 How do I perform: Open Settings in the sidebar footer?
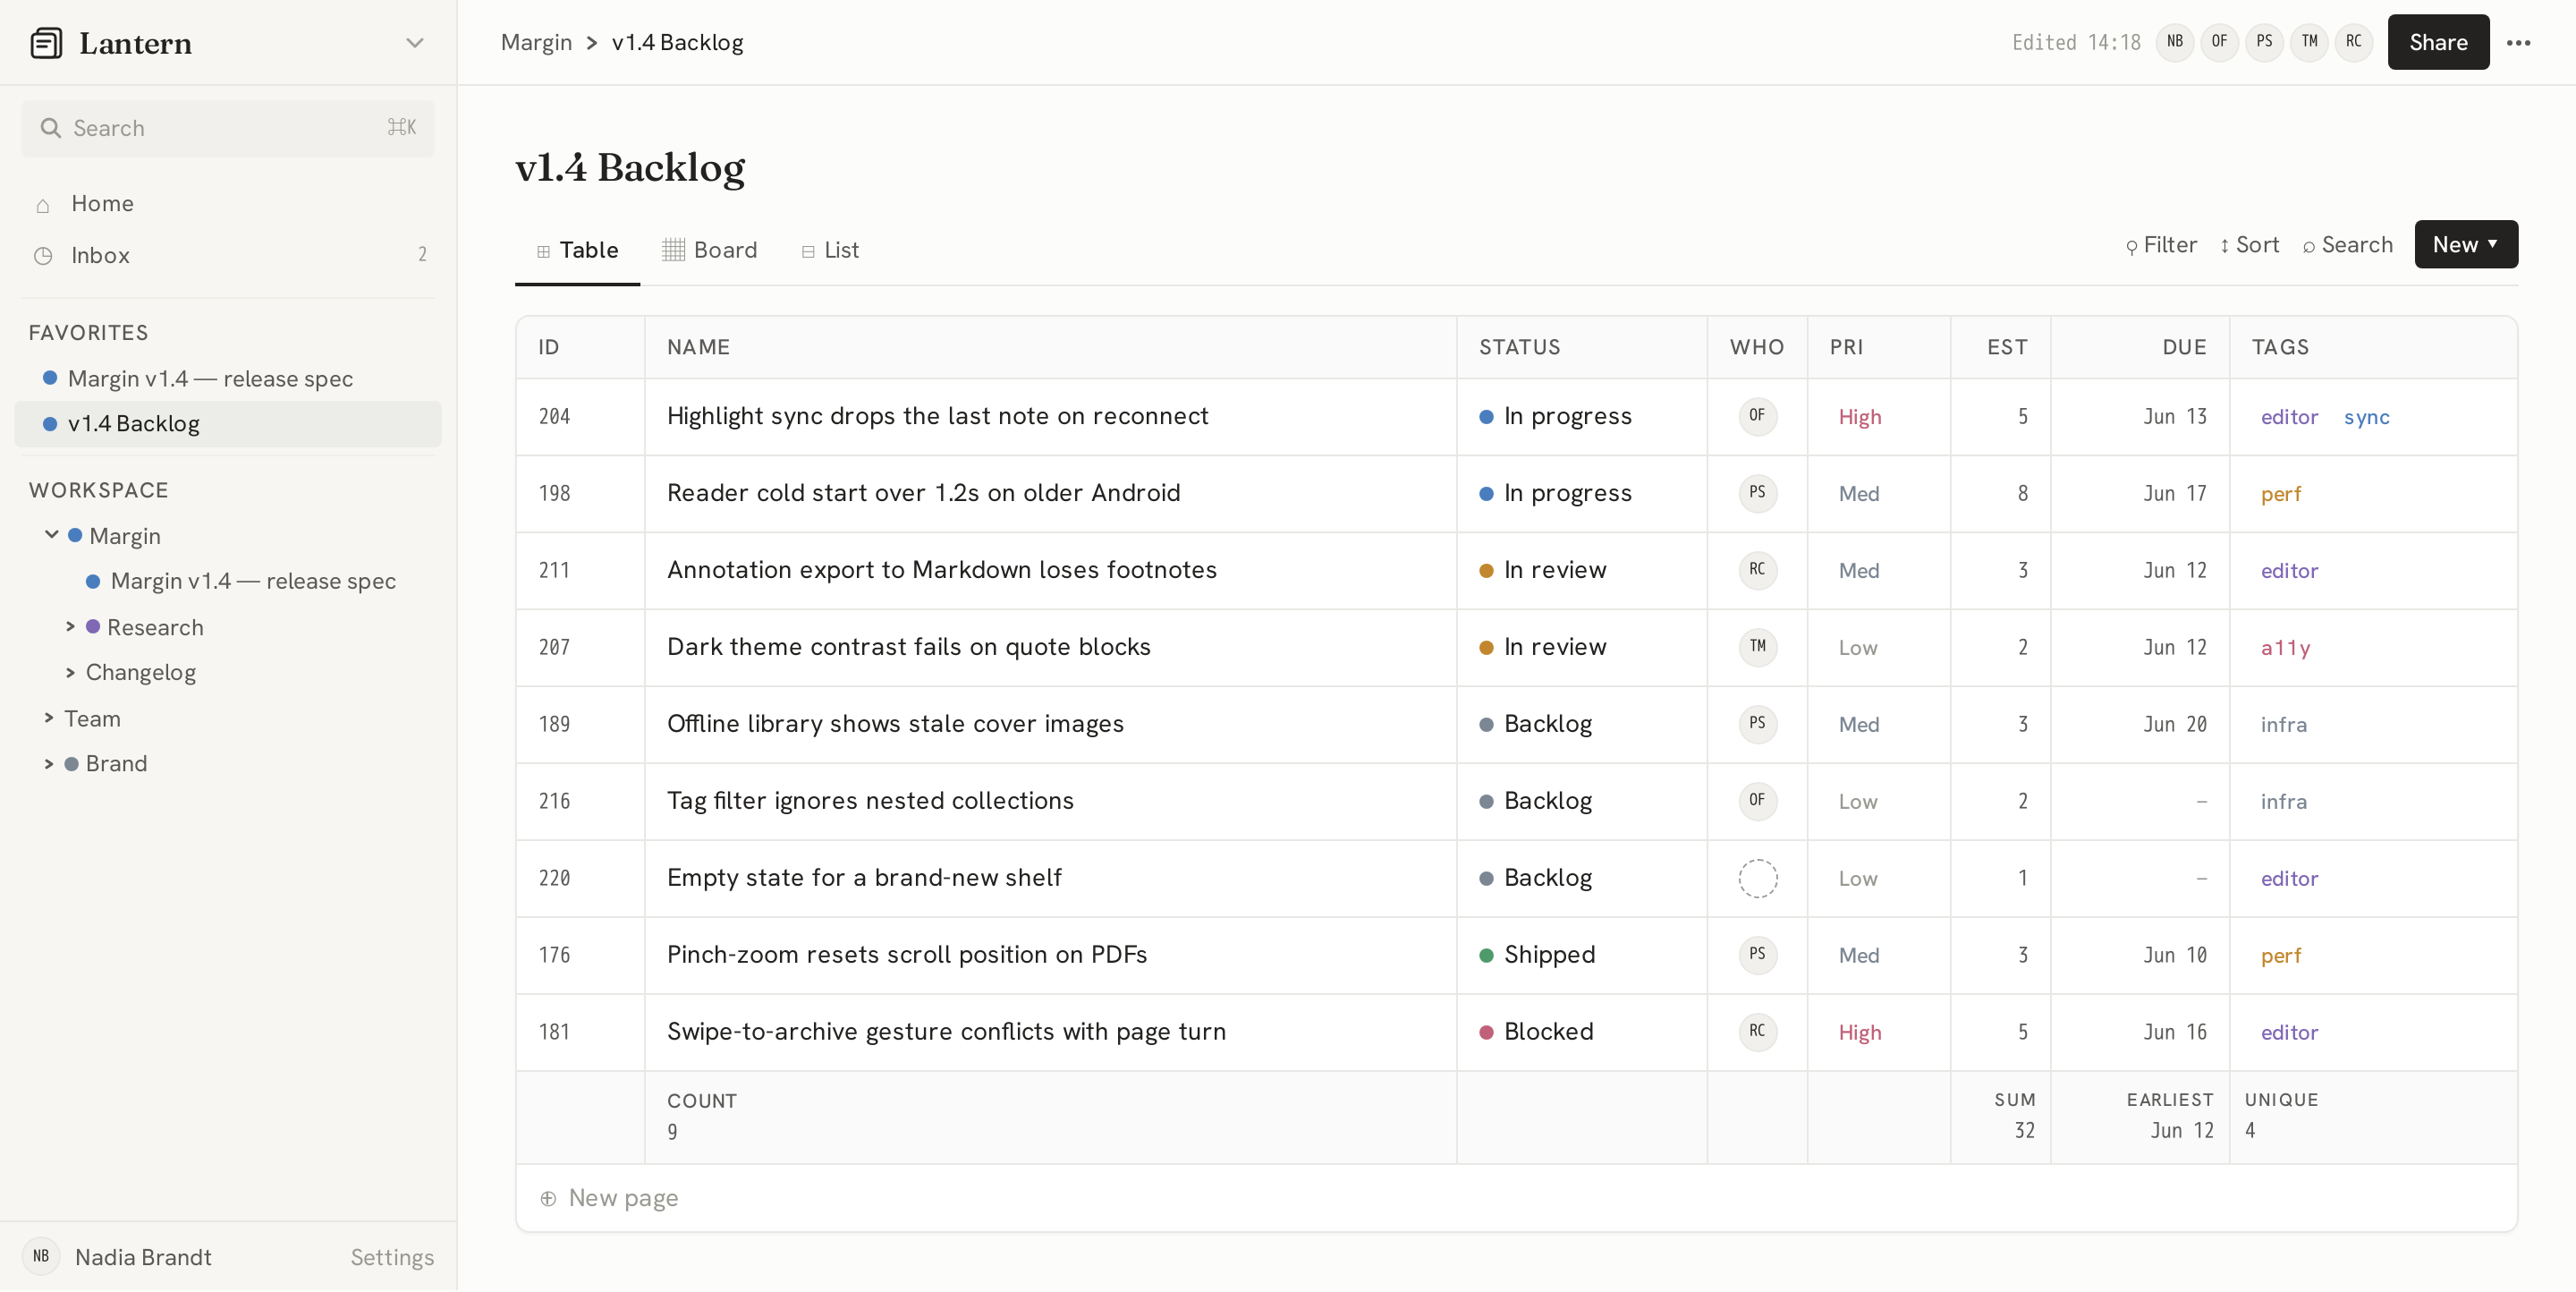coord(392,1257)
